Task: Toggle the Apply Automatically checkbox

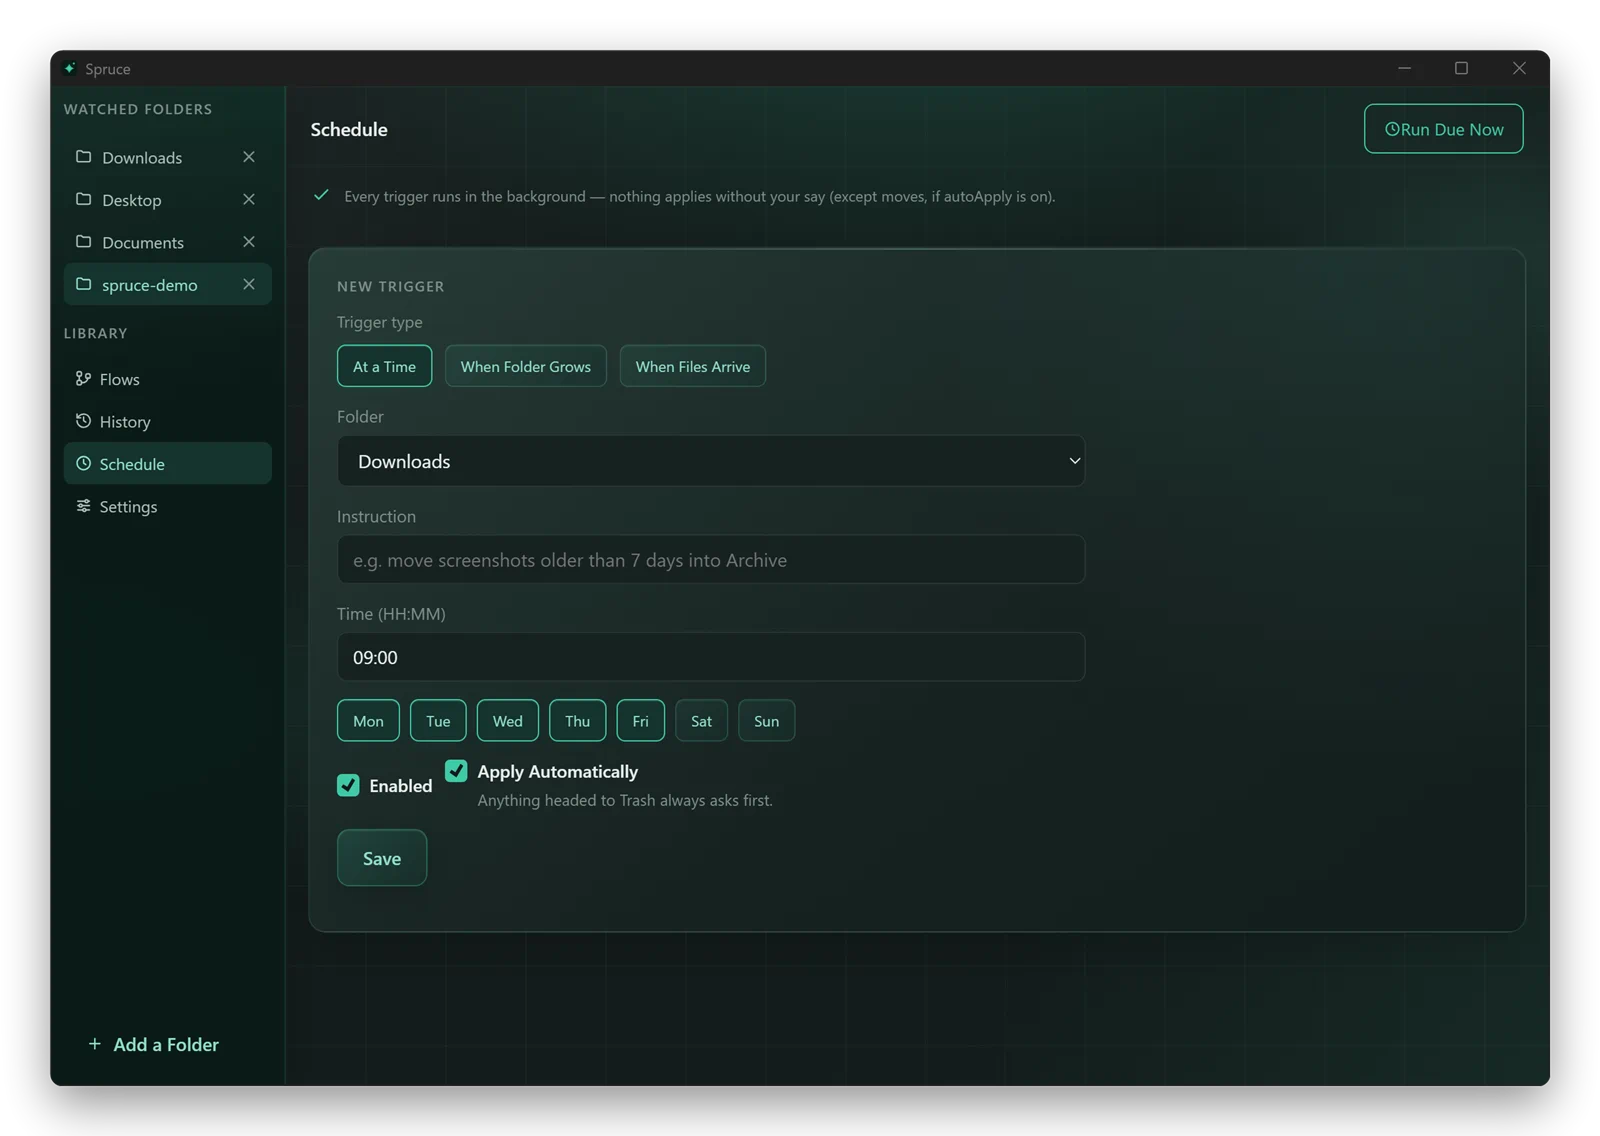Action: point(456,771)
